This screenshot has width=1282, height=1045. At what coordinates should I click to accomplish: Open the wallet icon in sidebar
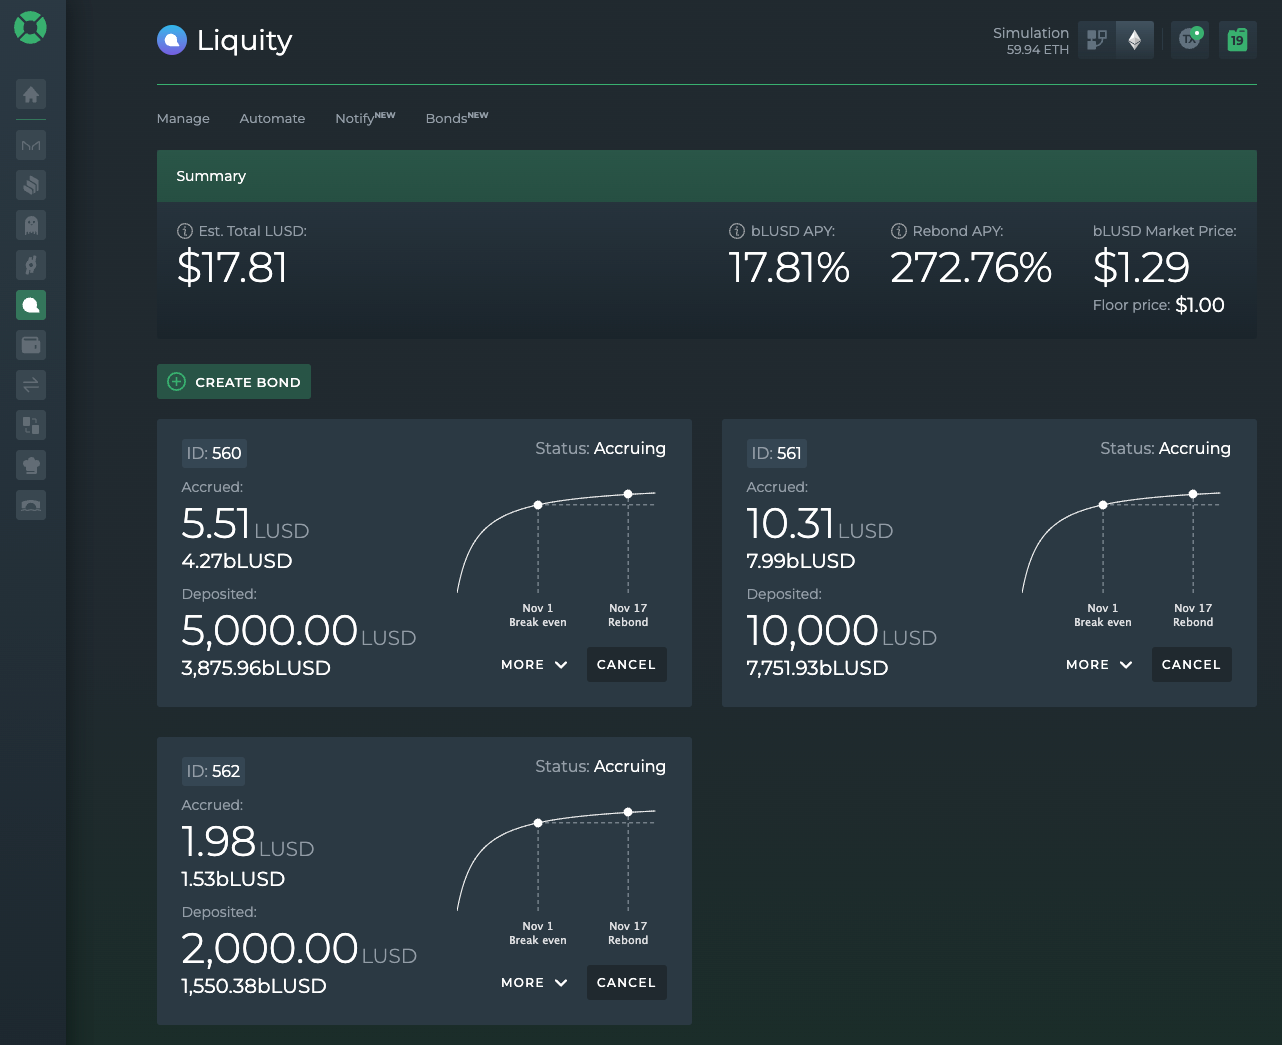pyautogui.click(x=31, y=345)
